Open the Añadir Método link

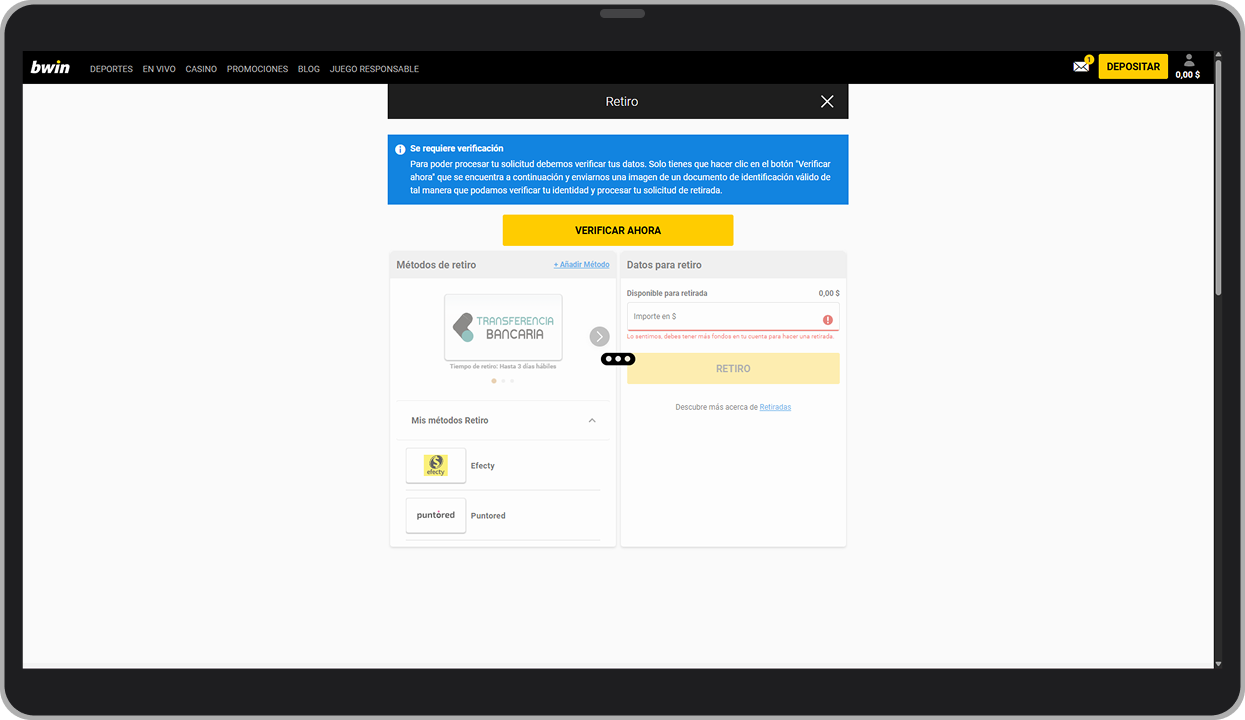(x=581, y=264)
